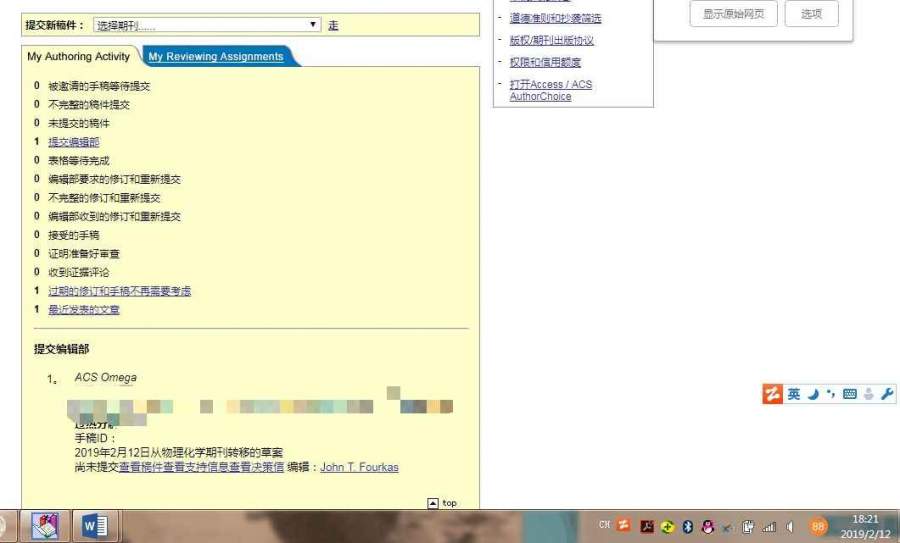Open the 提交编辑部 link
Image resolution: width=900 pixels, height=543 pixels.
coord(73,142)
